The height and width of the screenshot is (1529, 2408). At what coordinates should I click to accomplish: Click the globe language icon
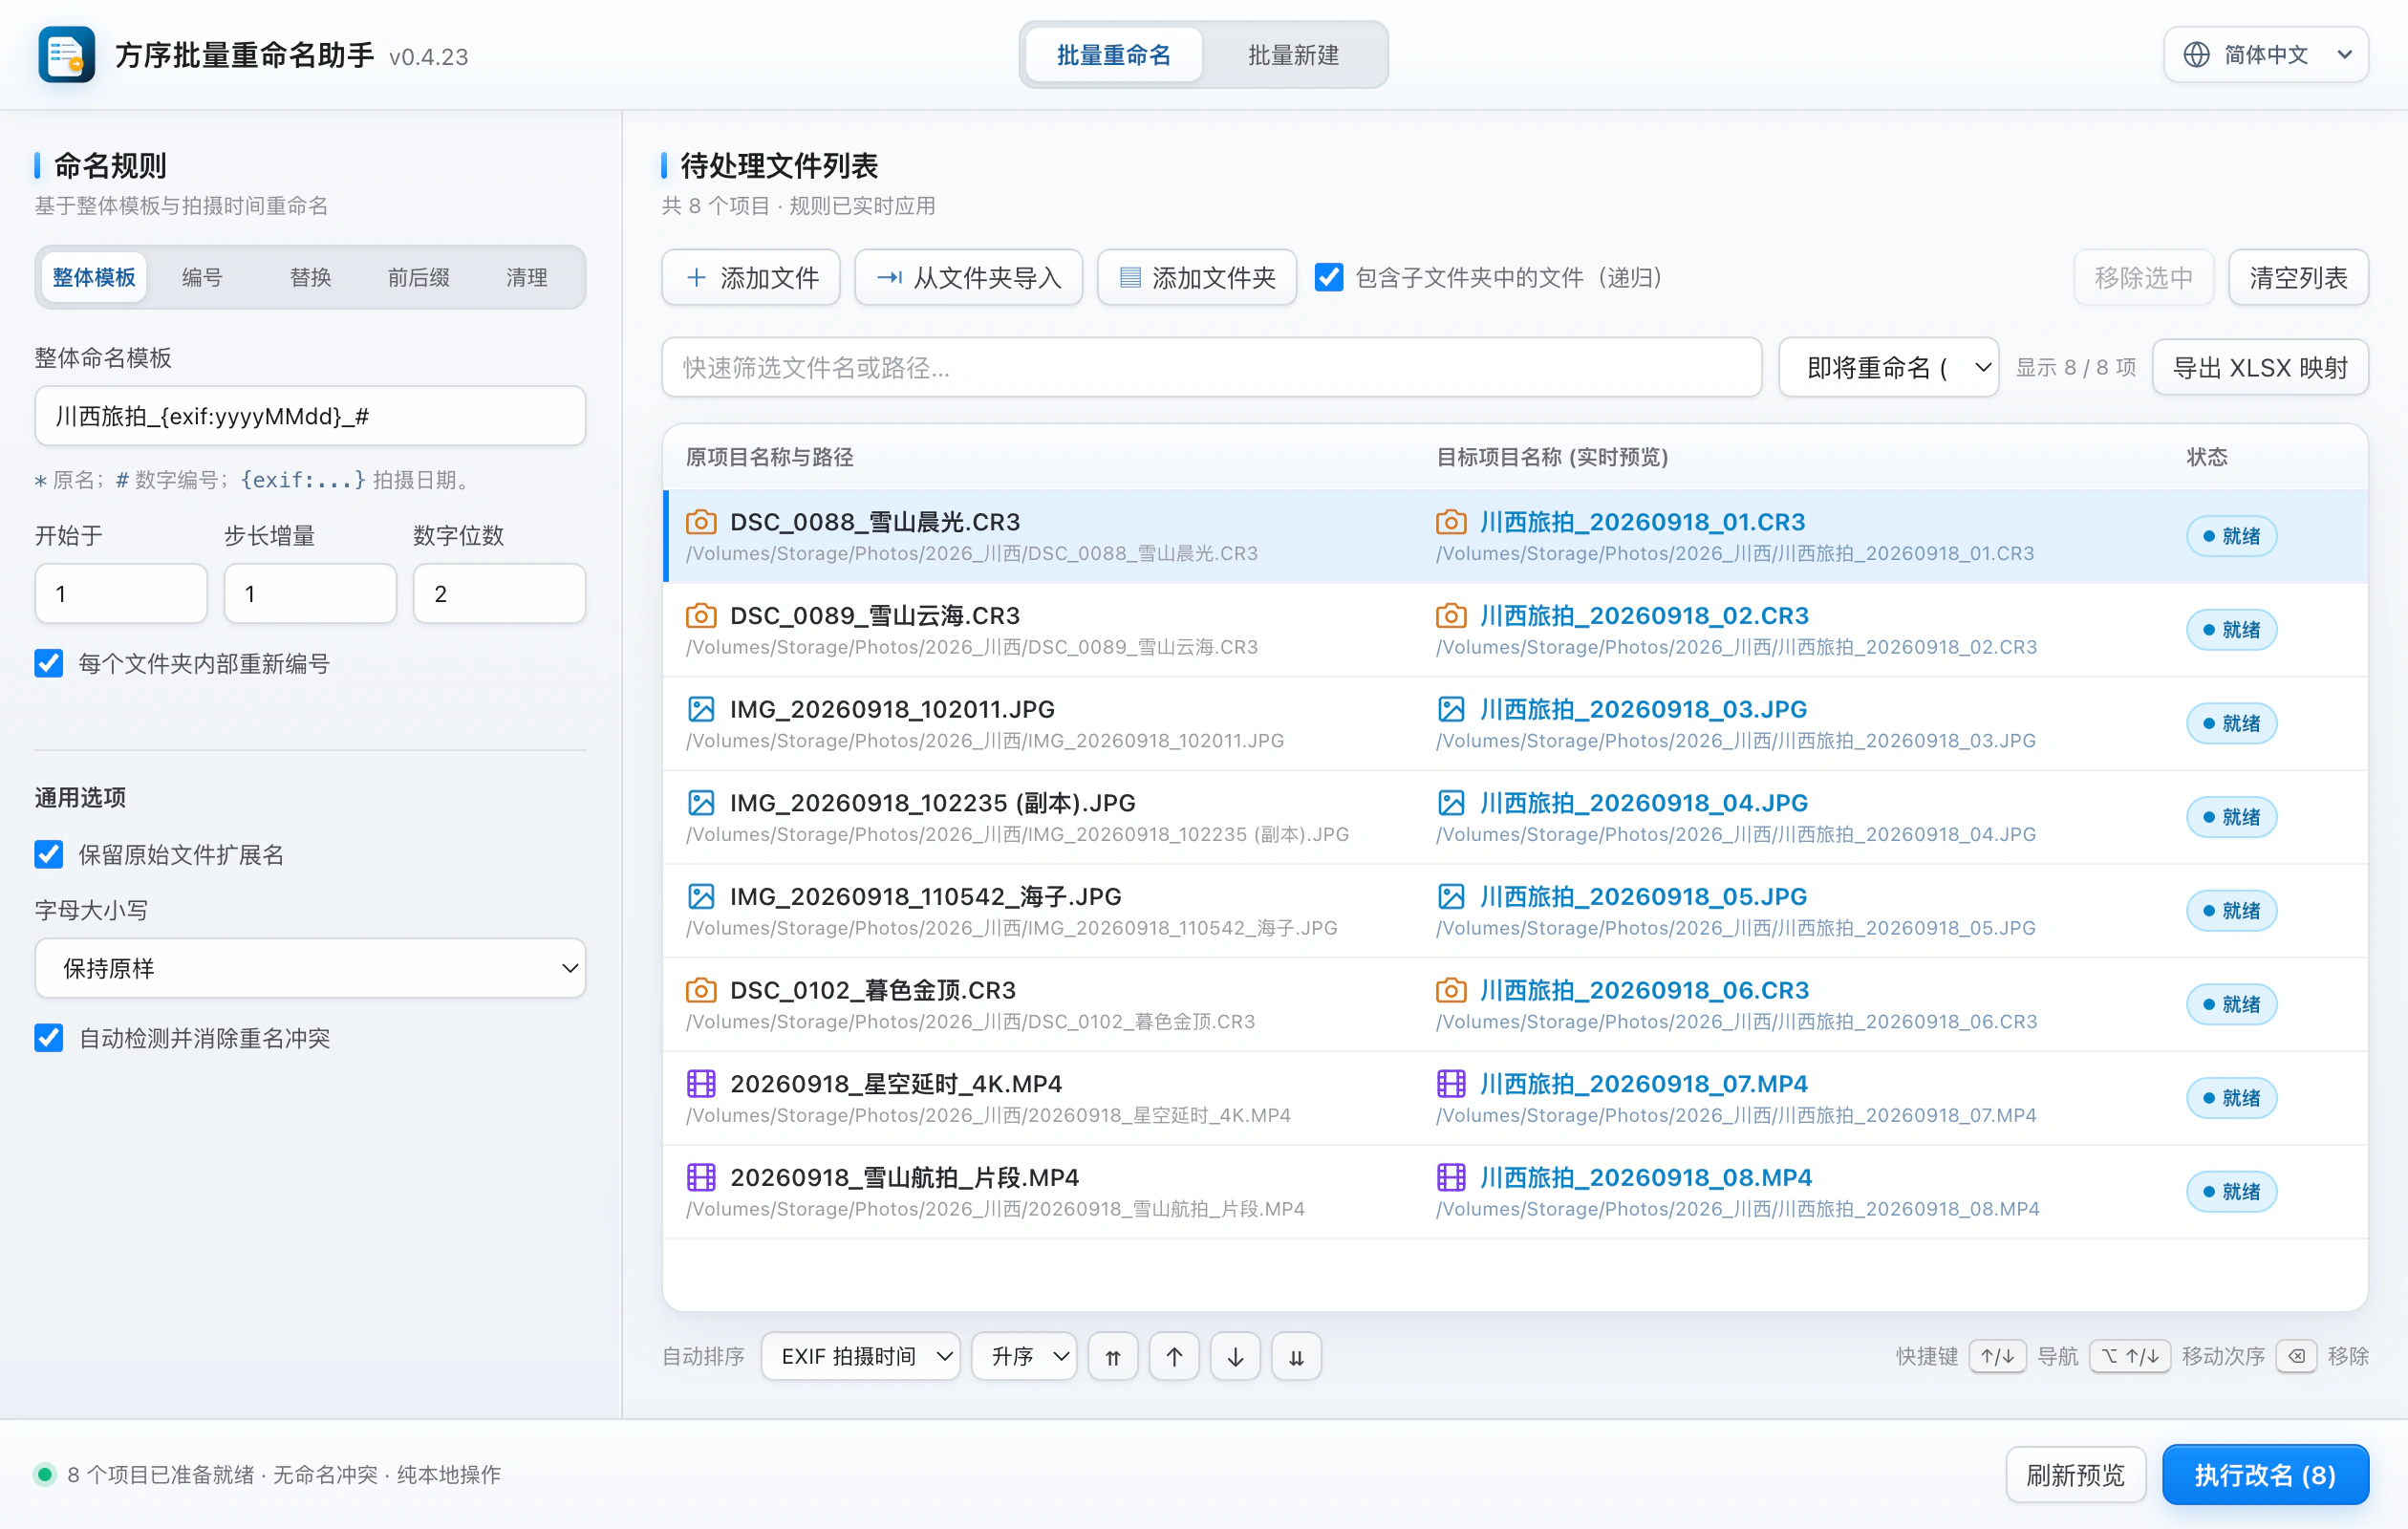[x=2196, y=55]
